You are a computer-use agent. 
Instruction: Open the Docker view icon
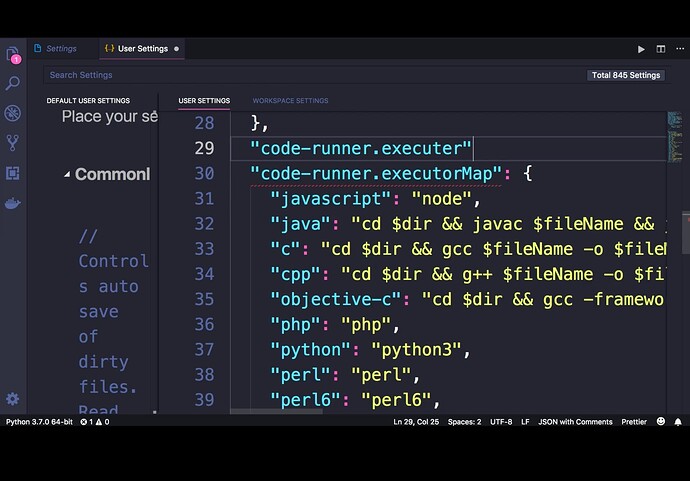(x=13, y=203)
